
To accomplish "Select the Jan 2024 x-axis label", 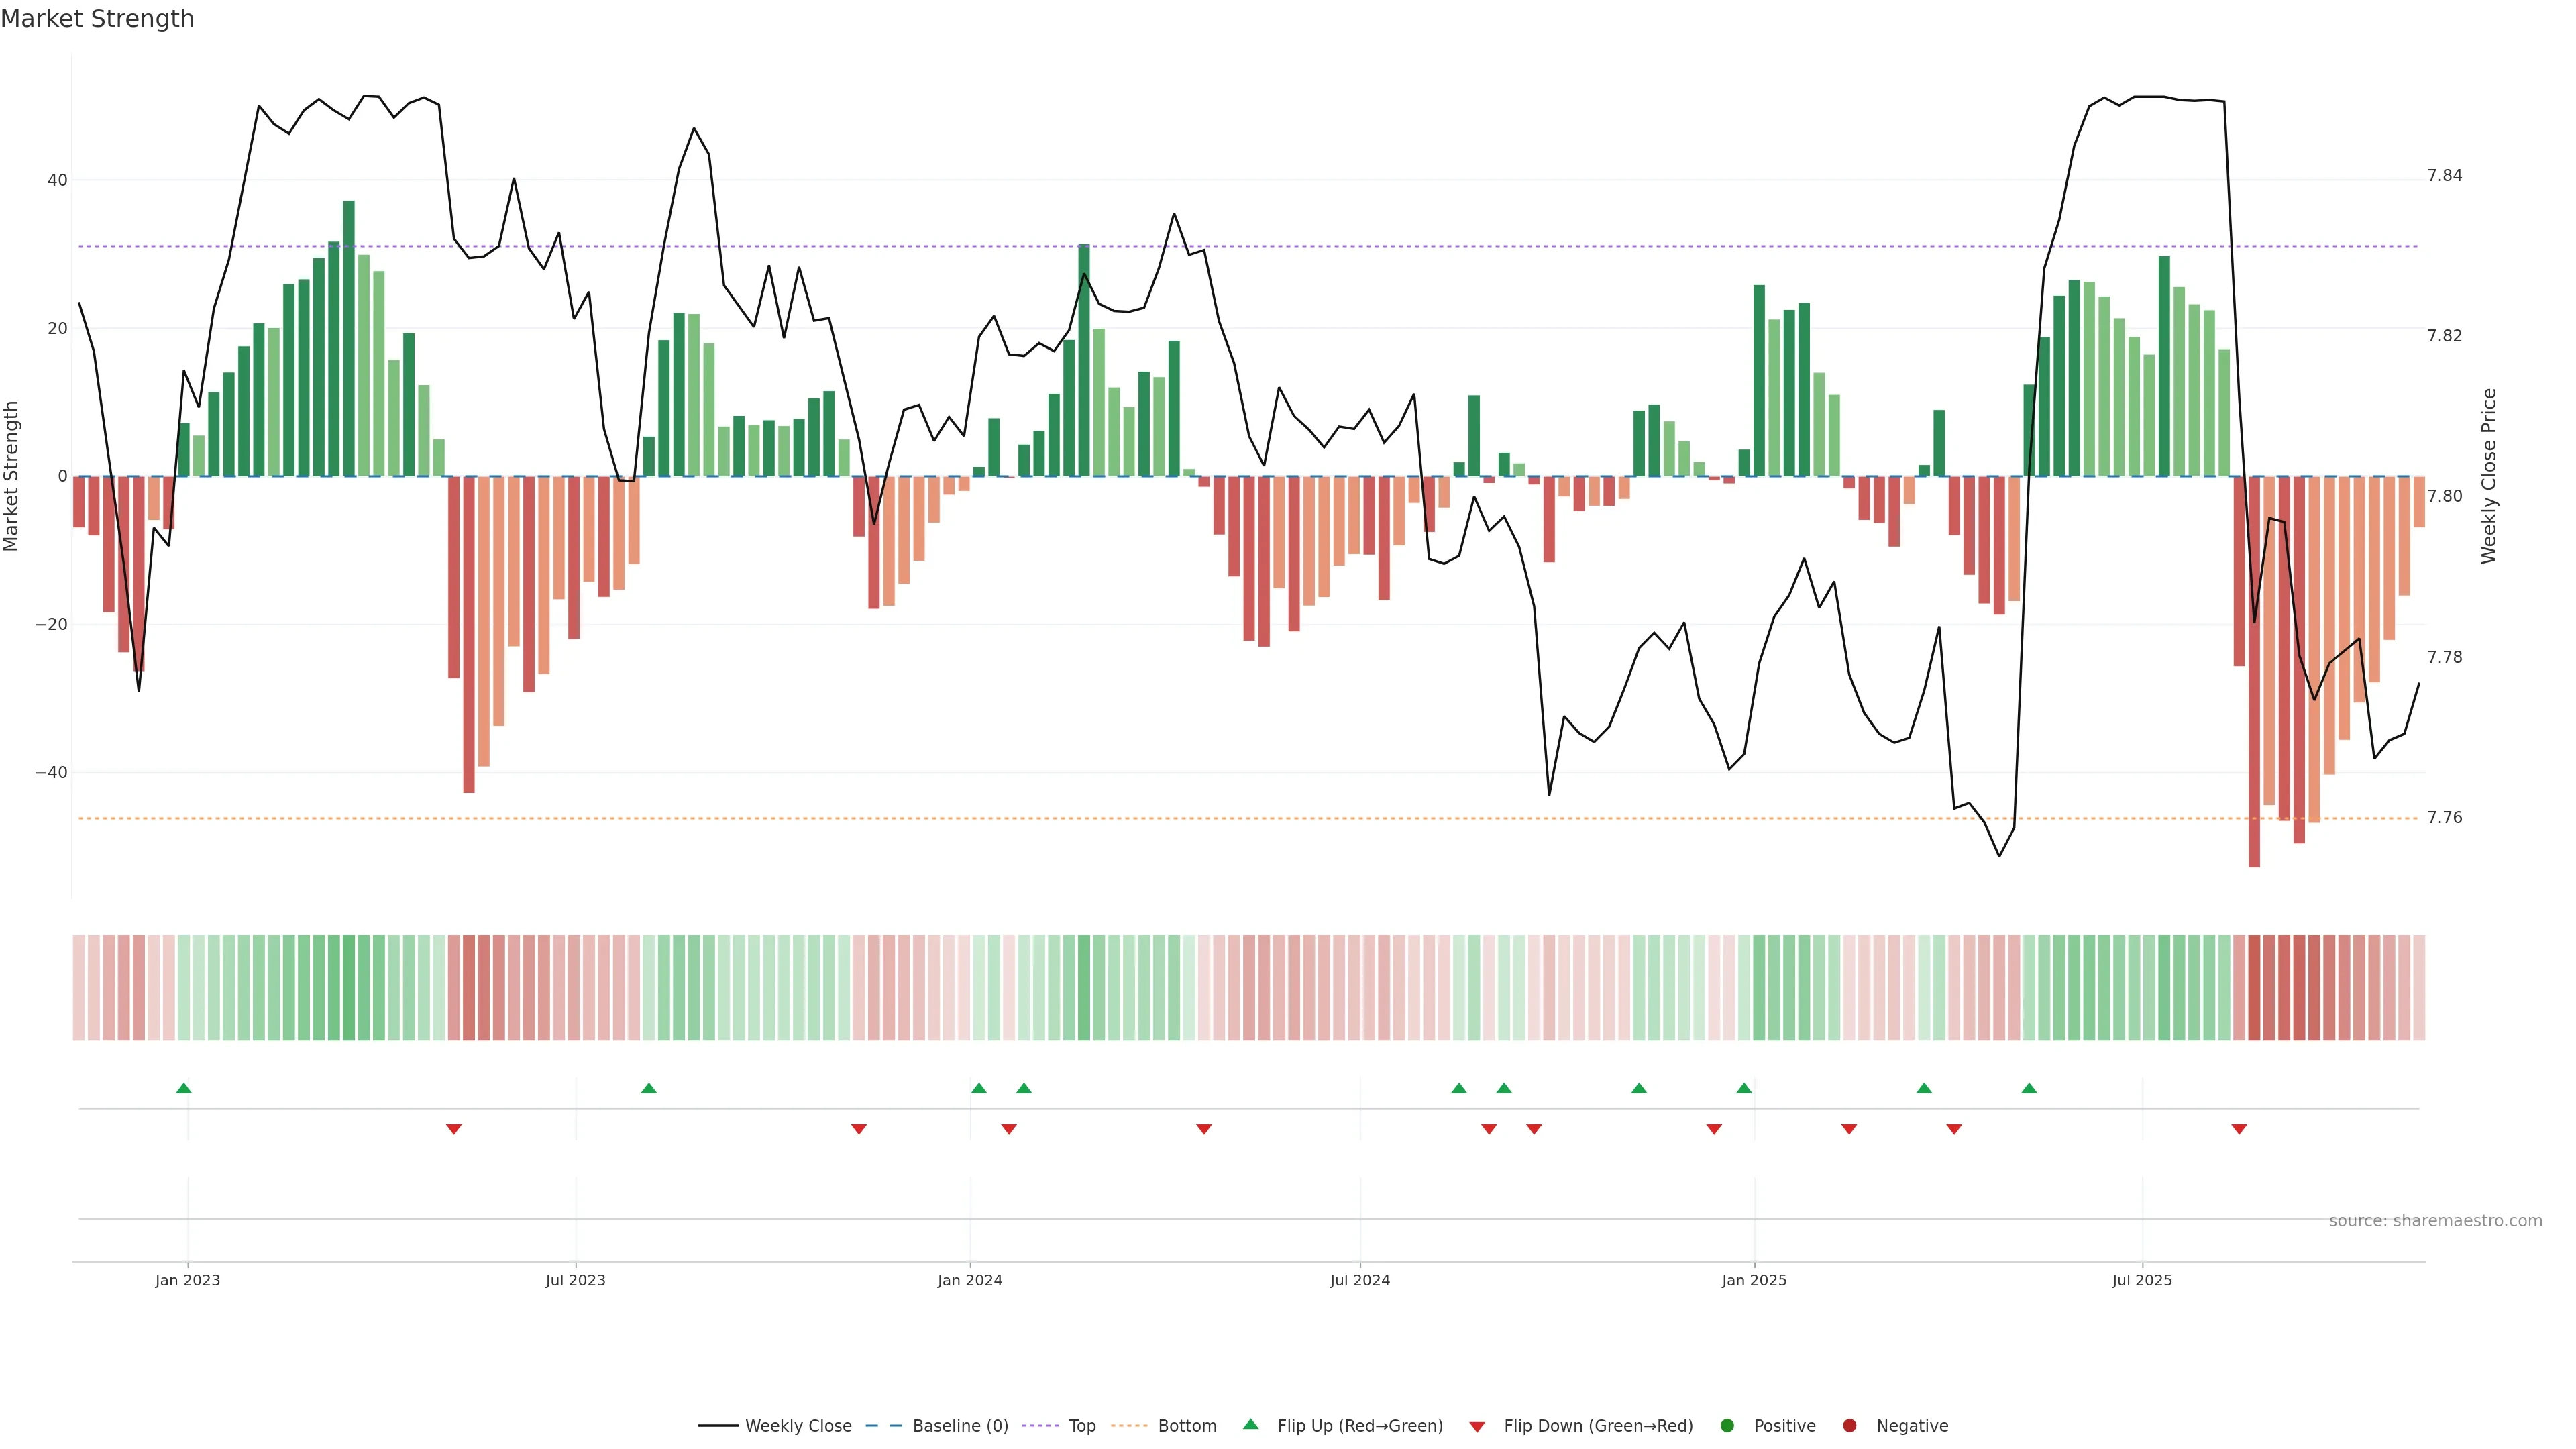I will click(x=969, y=1280).
